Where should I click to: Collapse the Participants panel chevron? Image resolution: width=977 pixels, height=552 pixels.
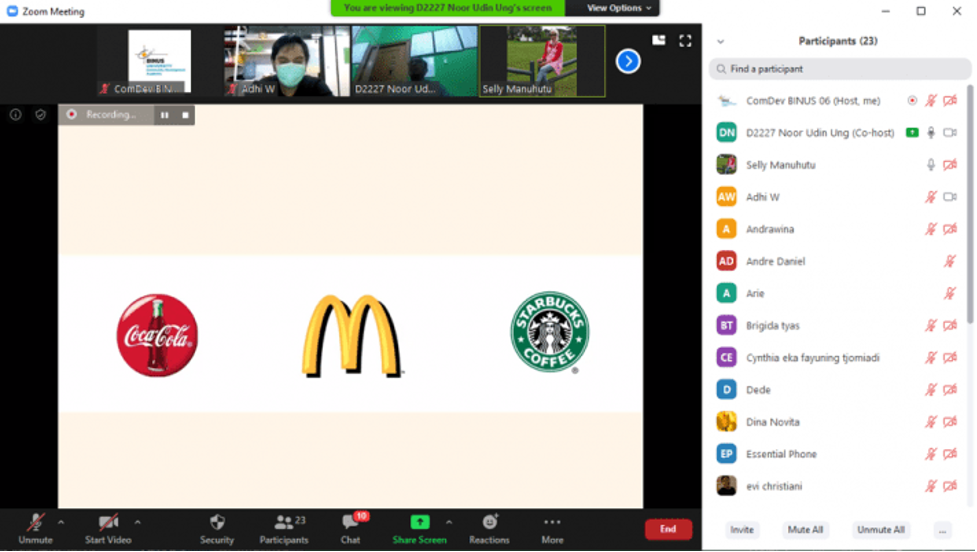coord(720,42)
